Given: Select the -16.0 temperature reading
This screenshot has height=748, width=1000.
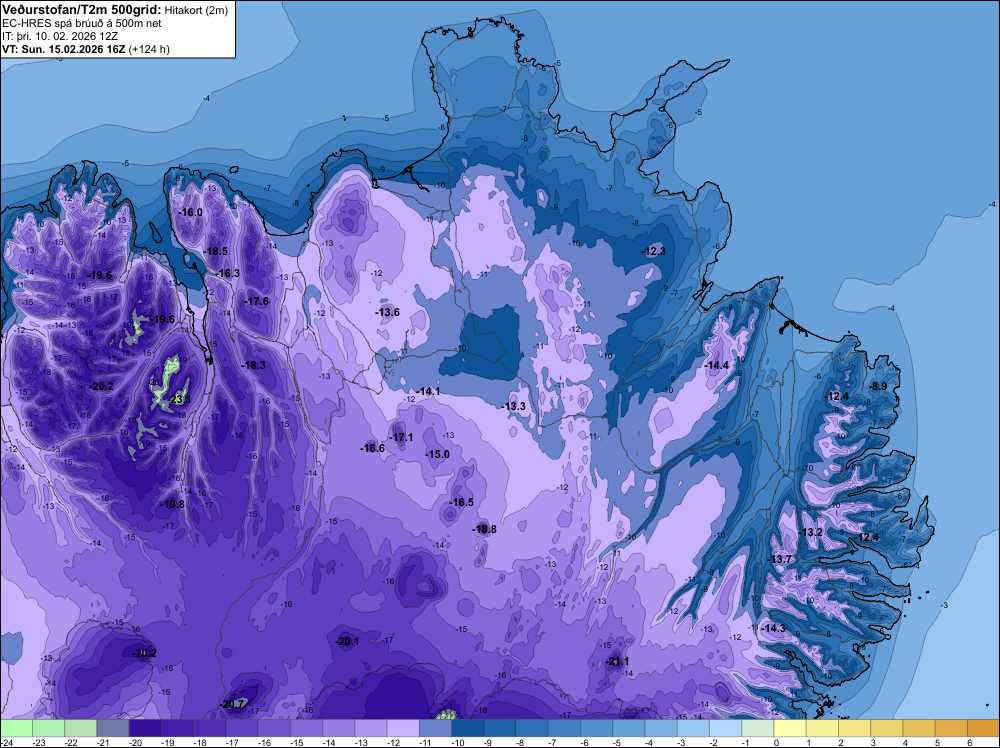Looking at the screenshot, I should pos(191,212).
